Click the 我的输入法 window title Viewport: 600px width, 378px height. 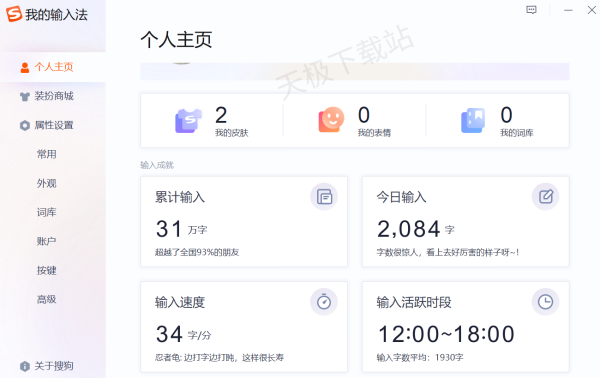coord(57,15)
